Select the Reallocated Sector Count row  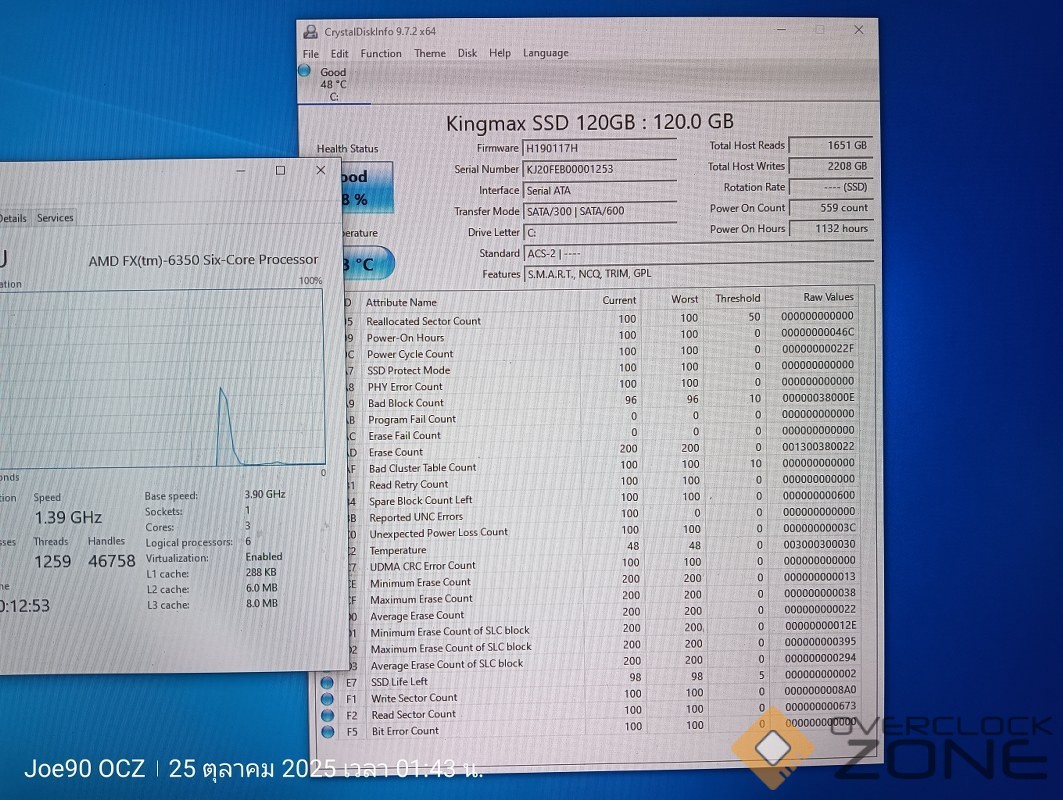click(x=423, y=321)
